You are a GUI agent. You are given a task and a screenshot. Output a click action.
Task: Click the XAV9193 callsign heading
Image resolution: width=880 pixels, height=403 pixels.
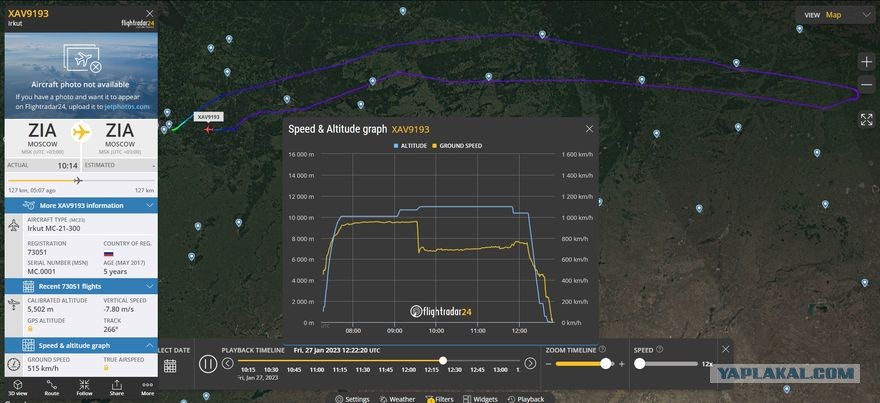(x=28, y=12)
